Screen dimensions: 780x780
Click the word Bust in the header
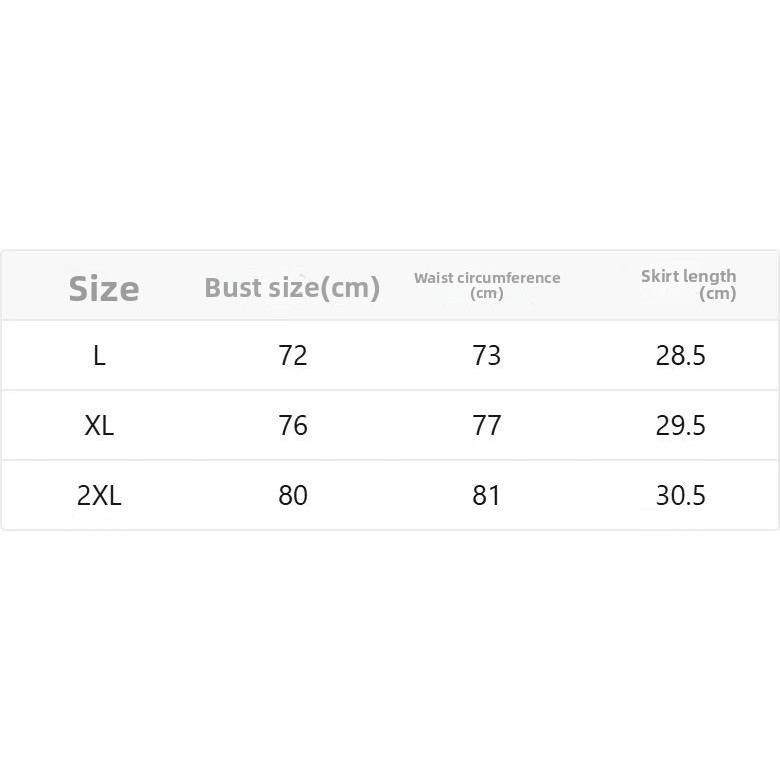[234, 288]
